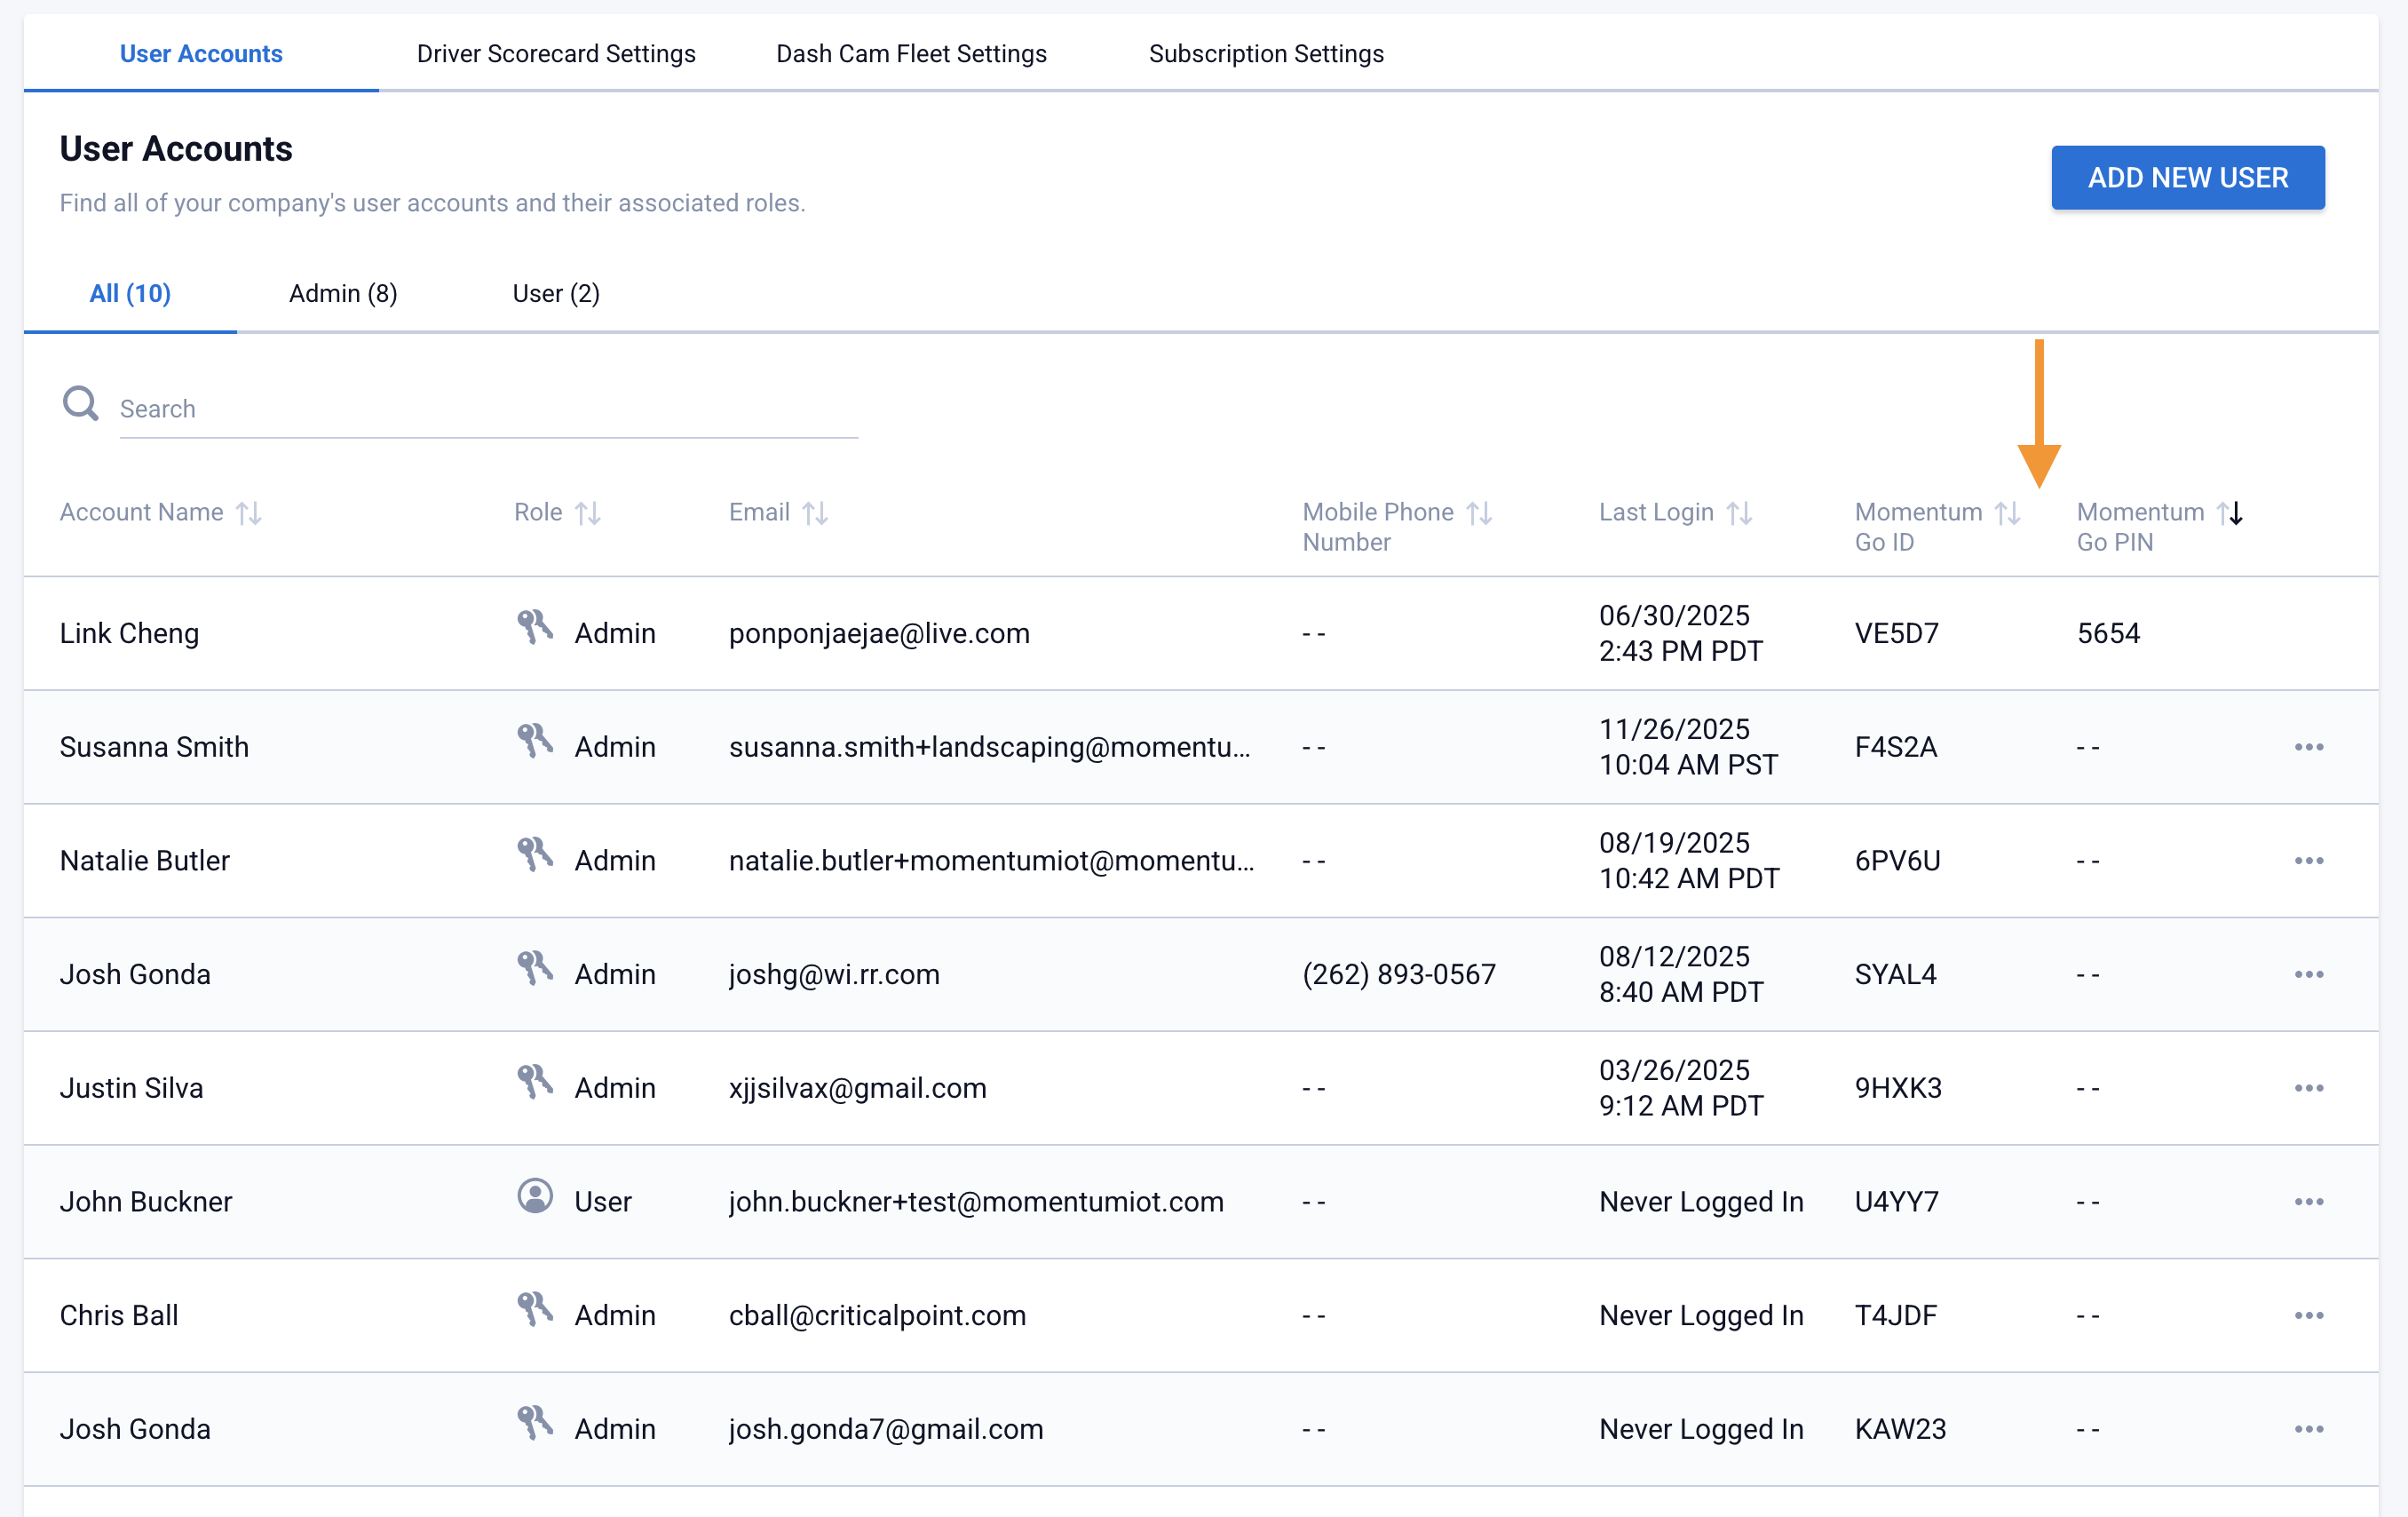This screenshot has width=2408, height=1517.
Task: Toggle Momentum Go PIN sort order
Action: [2229, 513]
